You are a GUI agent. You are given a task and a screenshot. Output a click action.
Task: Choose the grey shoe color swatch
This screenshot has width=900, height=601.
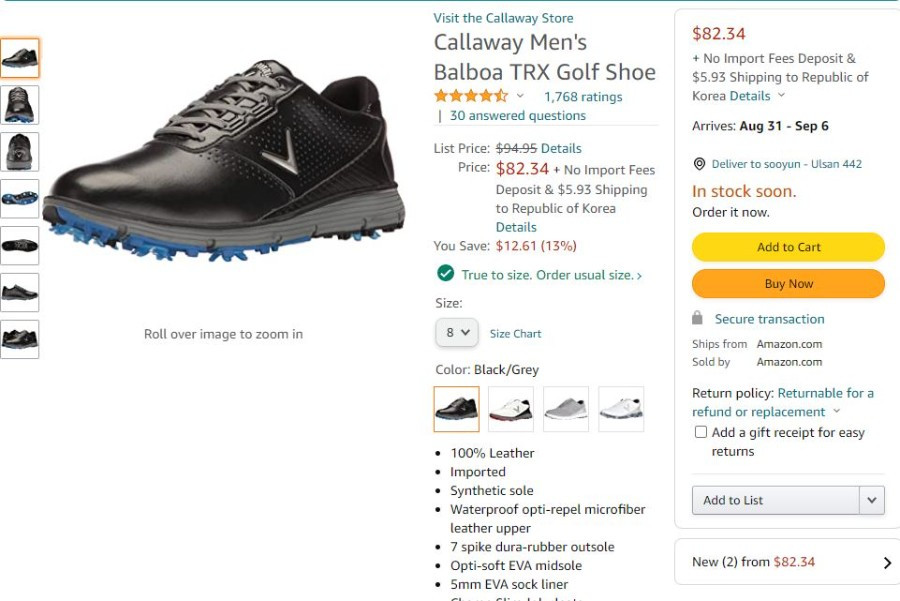tap(566, 409)
